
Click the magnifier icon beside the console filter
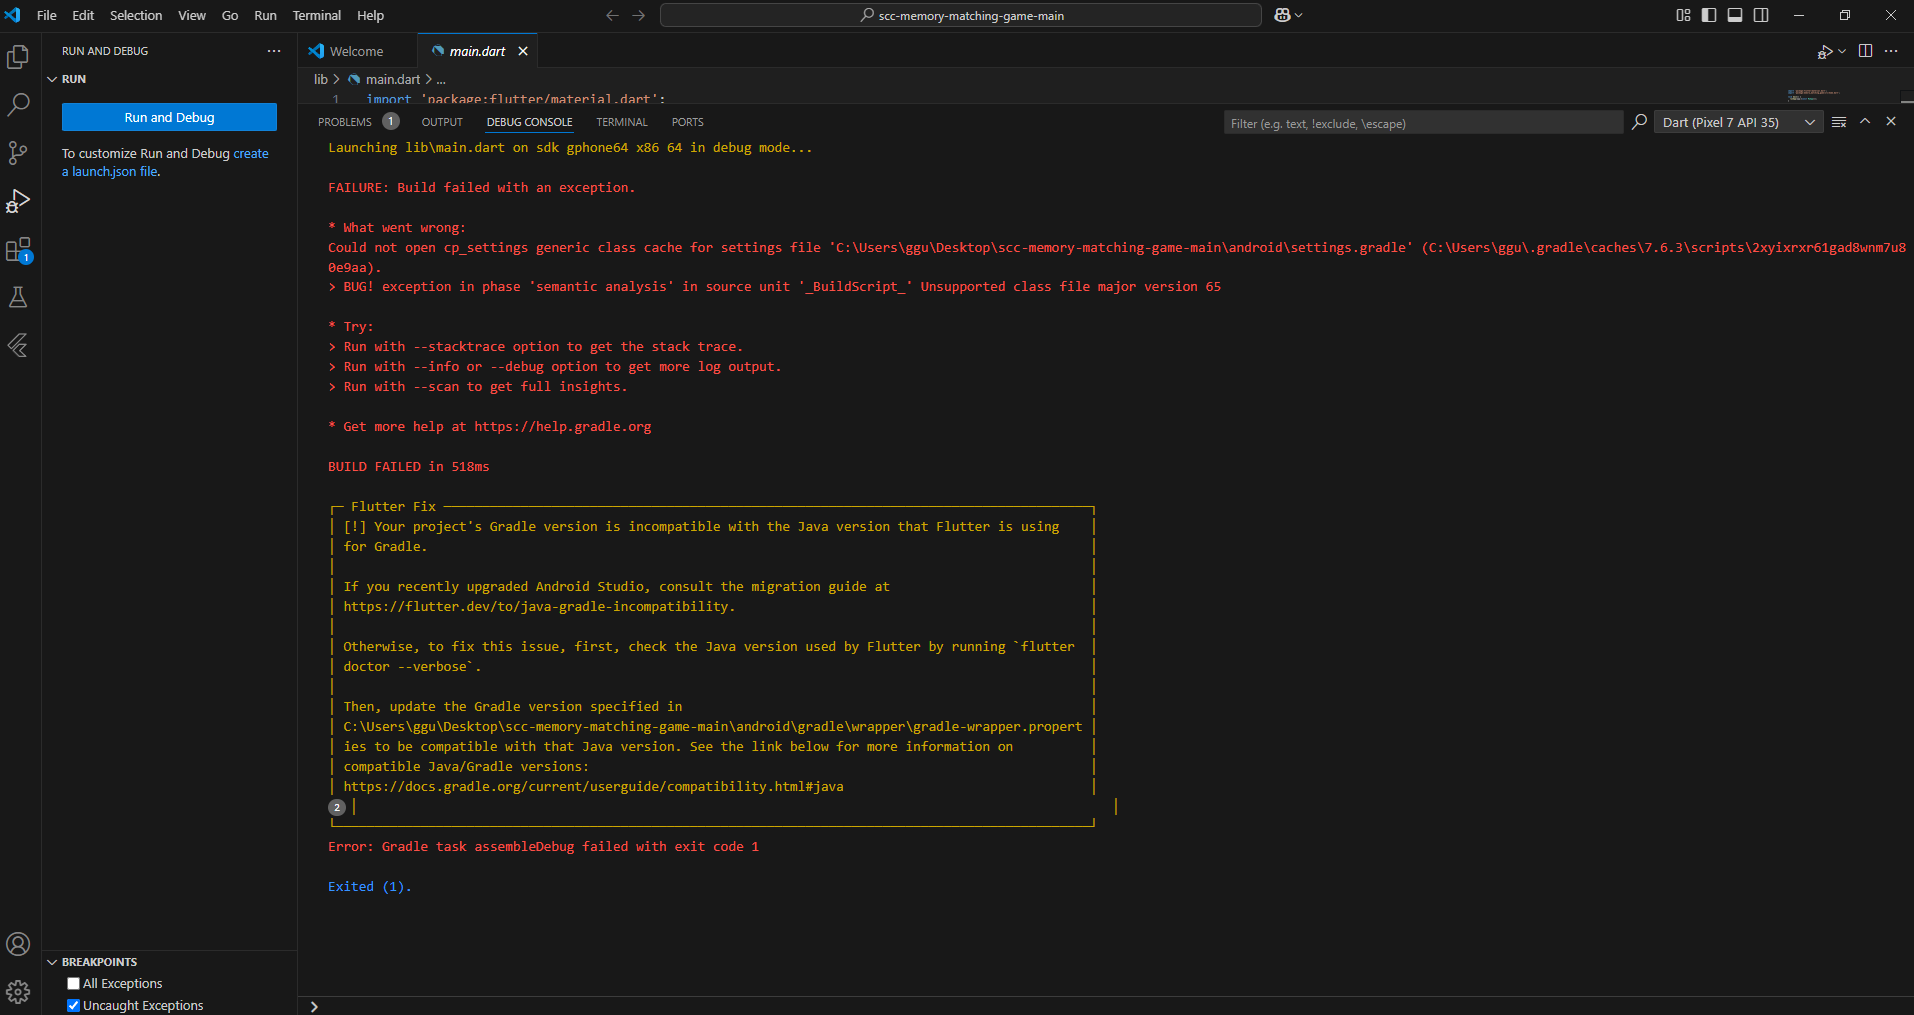coord(1639,122)
